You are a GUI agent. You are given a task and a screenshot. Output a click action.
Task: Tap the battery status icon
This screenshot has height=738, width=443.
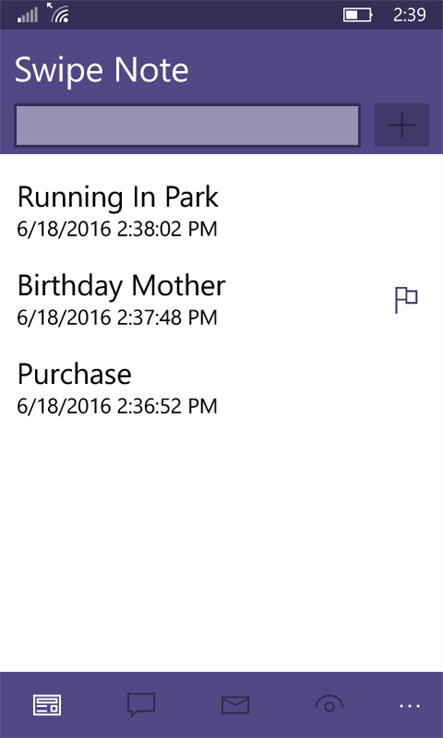click(357, 15)
